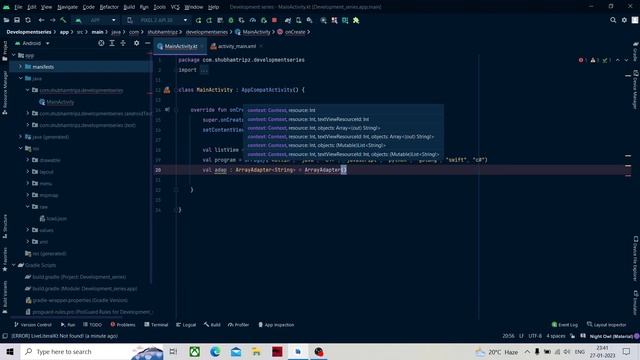Hide the project panel with minus icon

(x=147, y=43)
